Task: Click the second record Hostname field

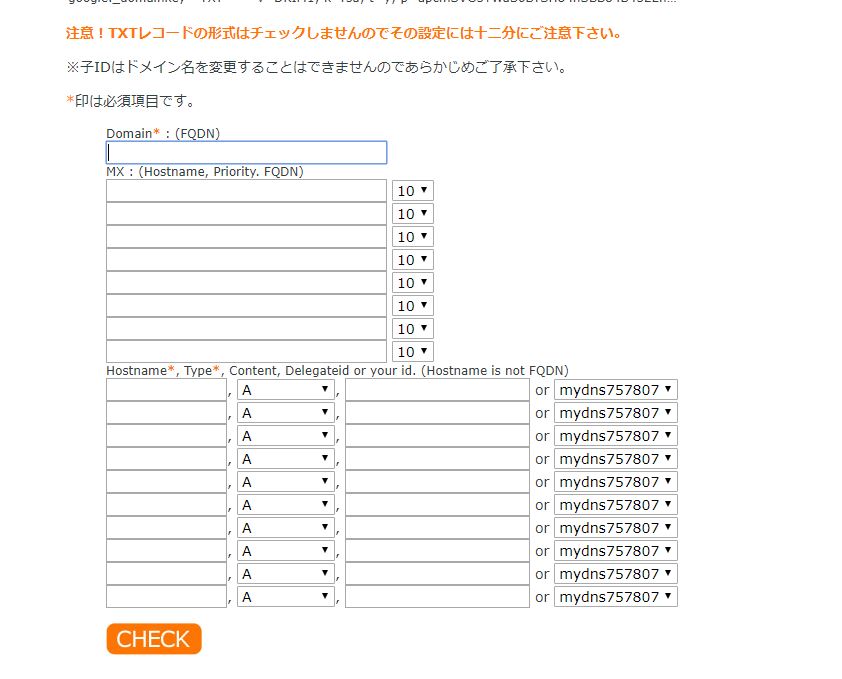Action: [x=166, y=413]
